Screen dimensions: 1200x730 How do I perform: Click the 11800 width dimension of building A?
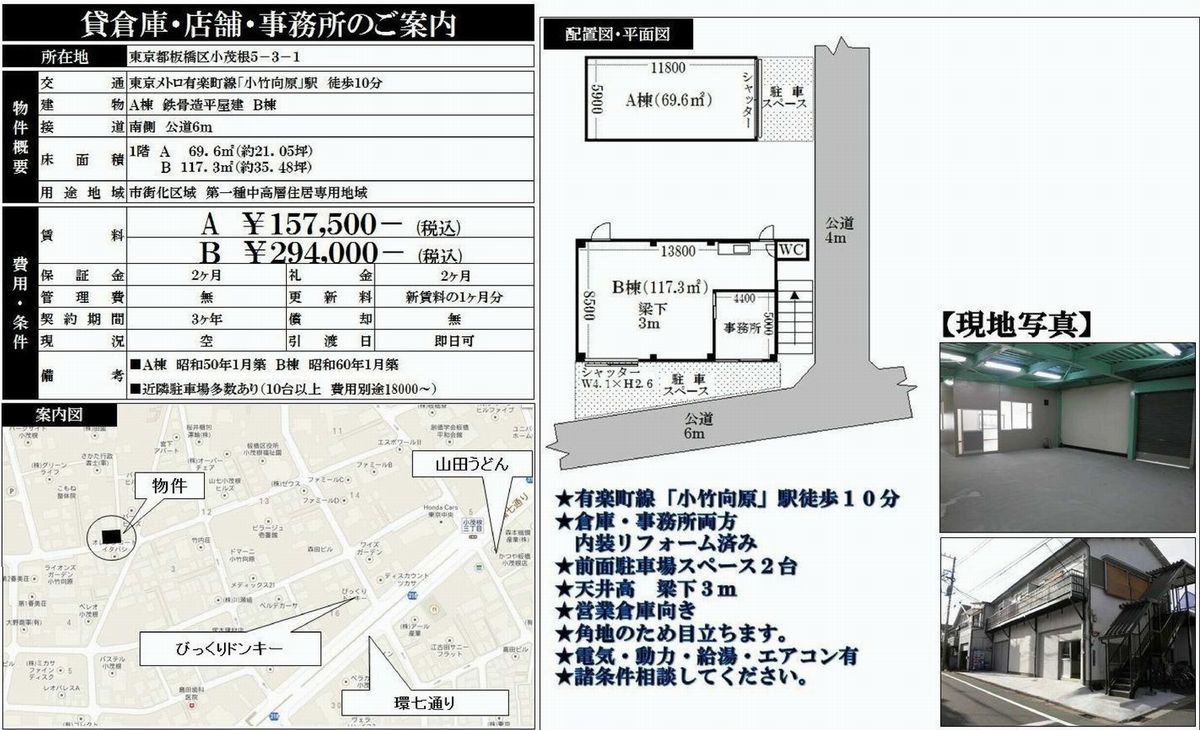(667, 69)
